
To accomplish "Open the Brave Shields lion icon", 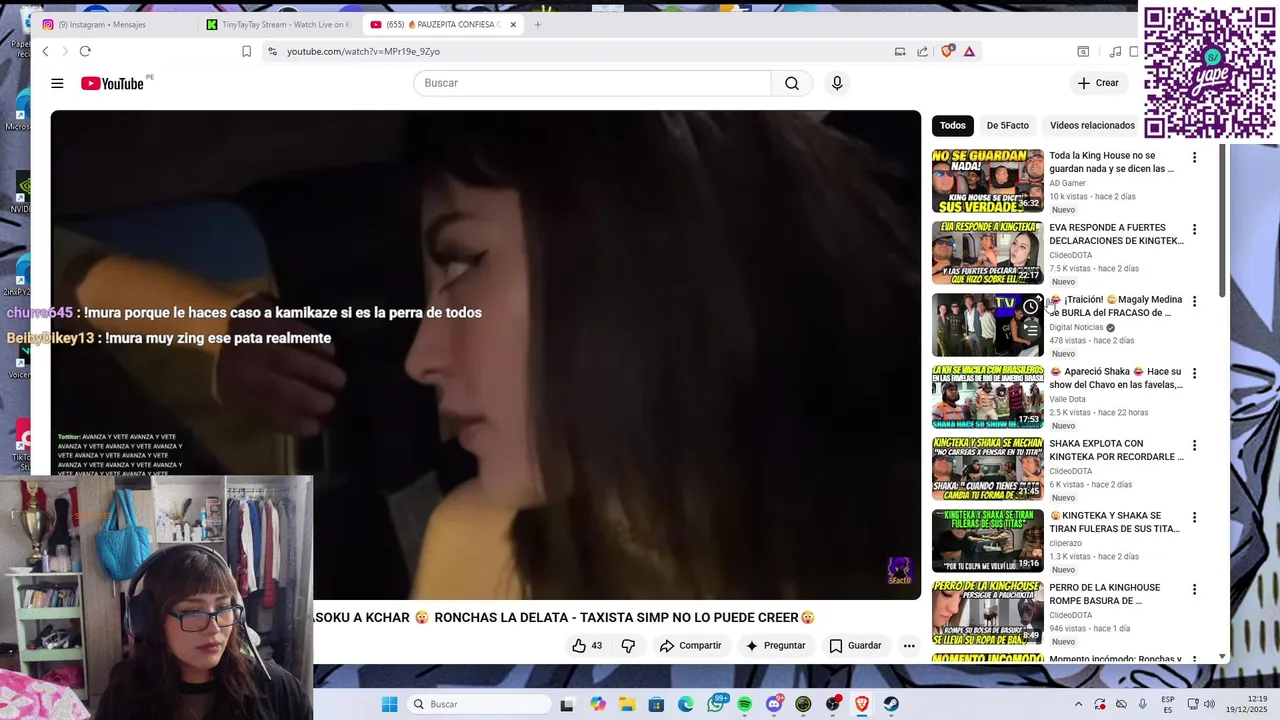I will 947,51.
